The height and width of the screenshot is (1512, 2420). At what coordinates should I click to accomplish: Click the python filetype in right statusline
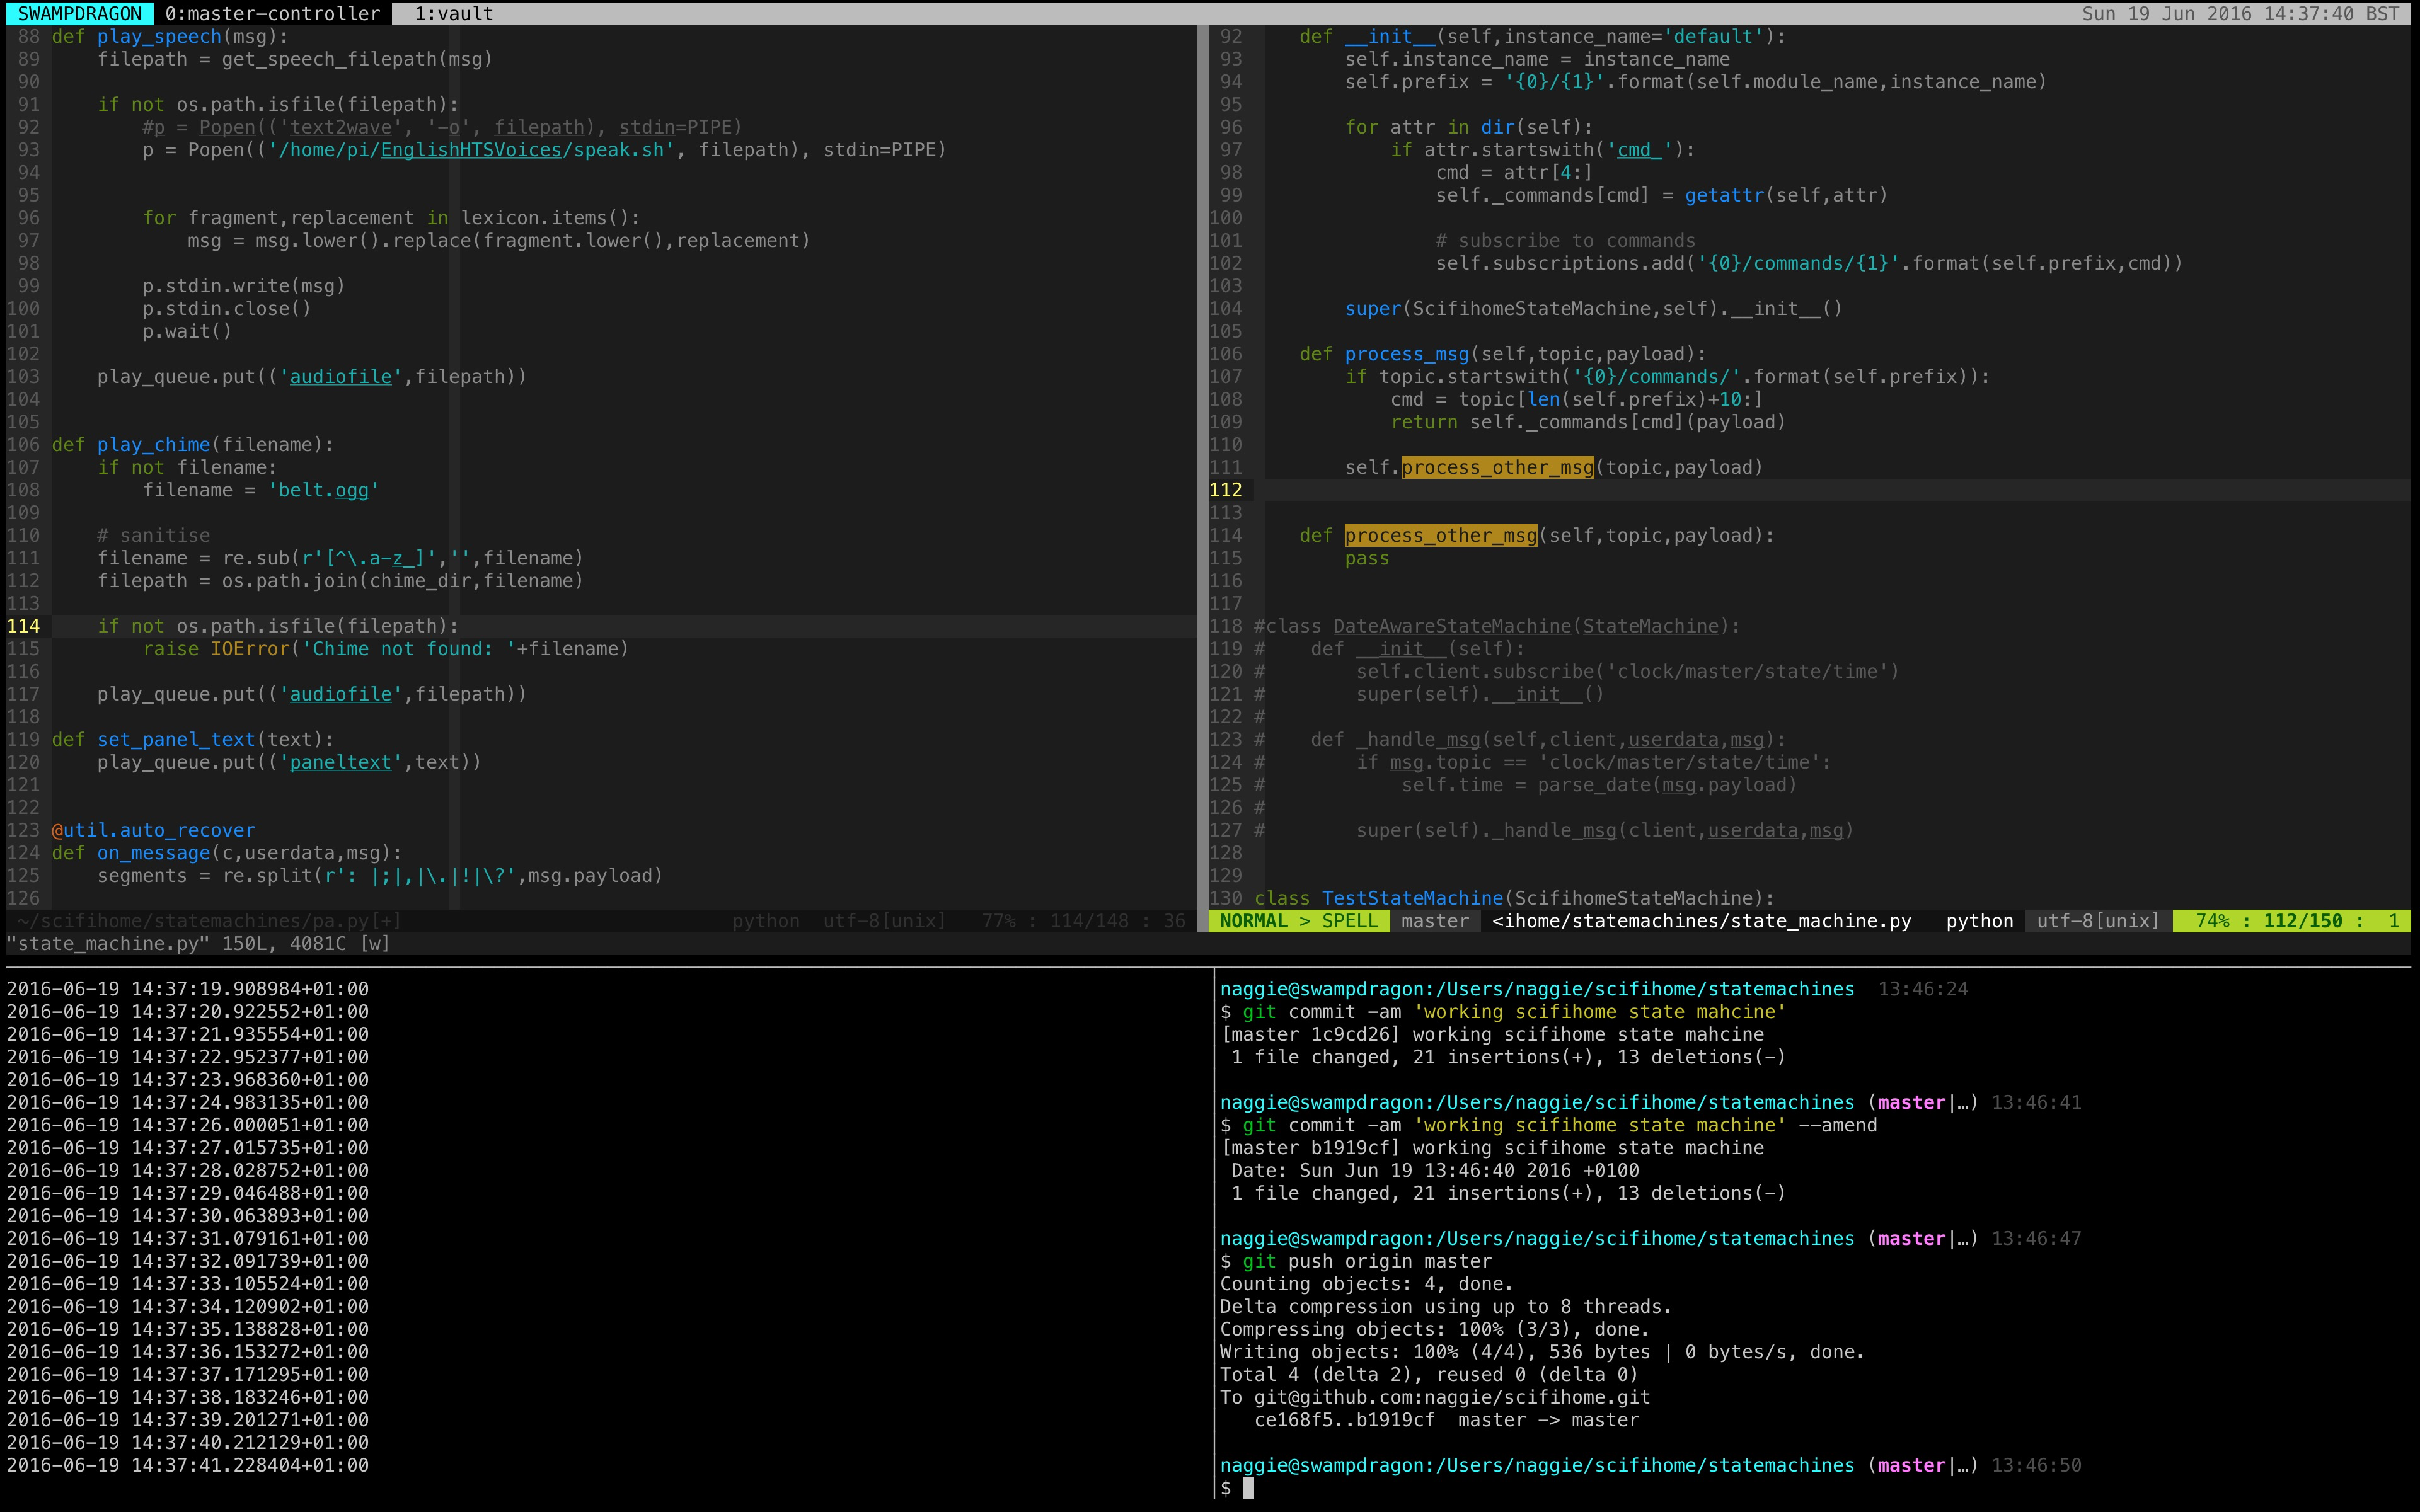(1978, 921)
